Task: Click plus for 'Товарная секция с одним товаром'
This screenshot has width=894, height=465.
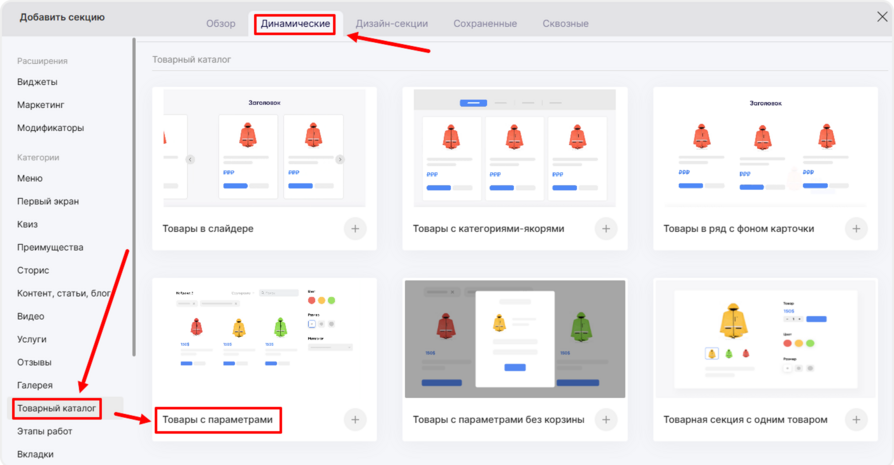Action: pyautogui.click(x=855, y=420)
